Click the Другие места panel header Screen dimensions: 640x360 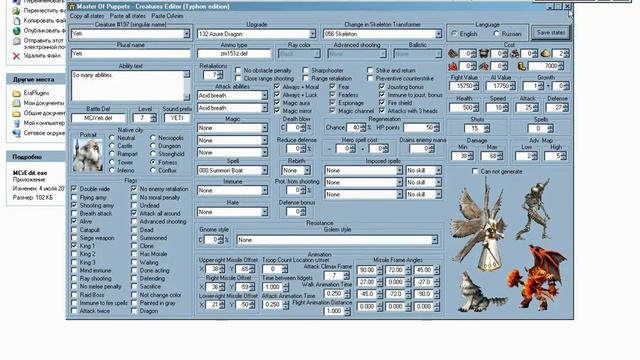click(x=36, y=79)
